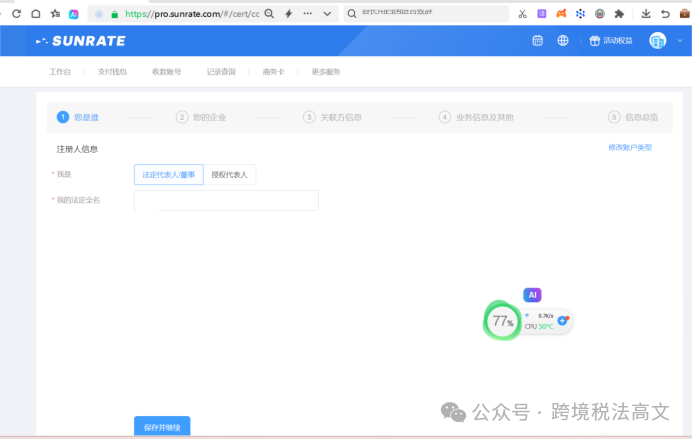This screenshot has width=692, height=440.
Task: Click the undo arrow toolbar icon
Action: click(x=665, y=14)
